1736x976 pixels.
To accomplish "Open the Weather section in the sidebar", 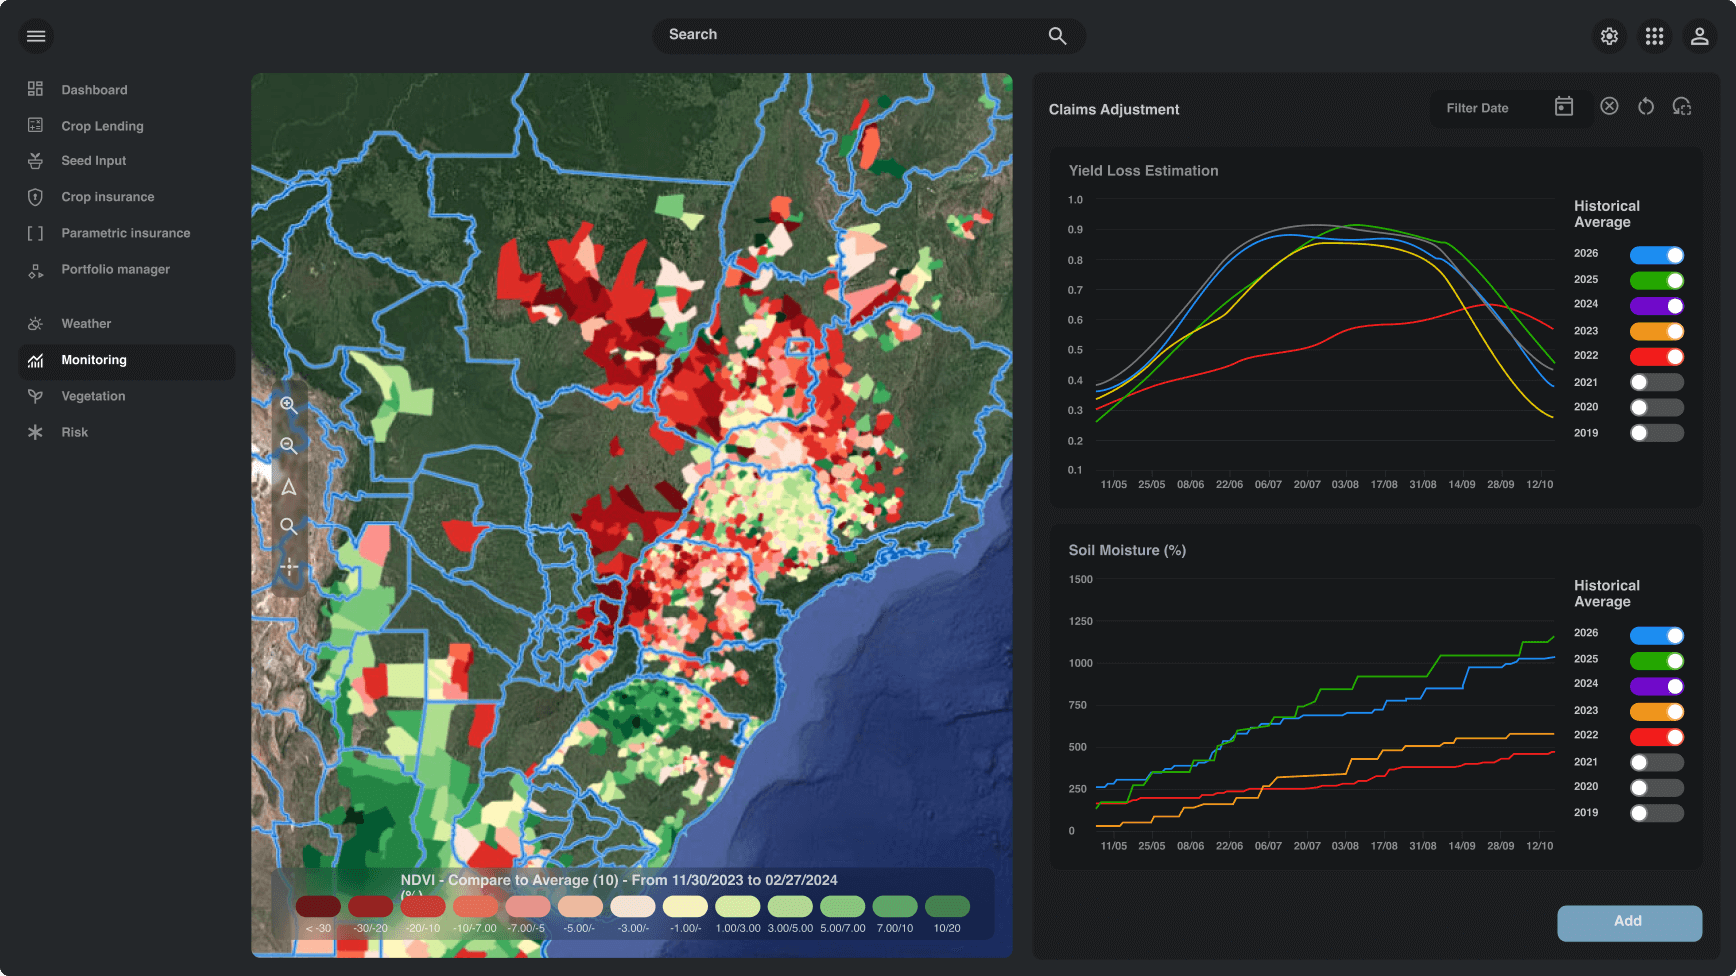I will (x=87, y=323).
